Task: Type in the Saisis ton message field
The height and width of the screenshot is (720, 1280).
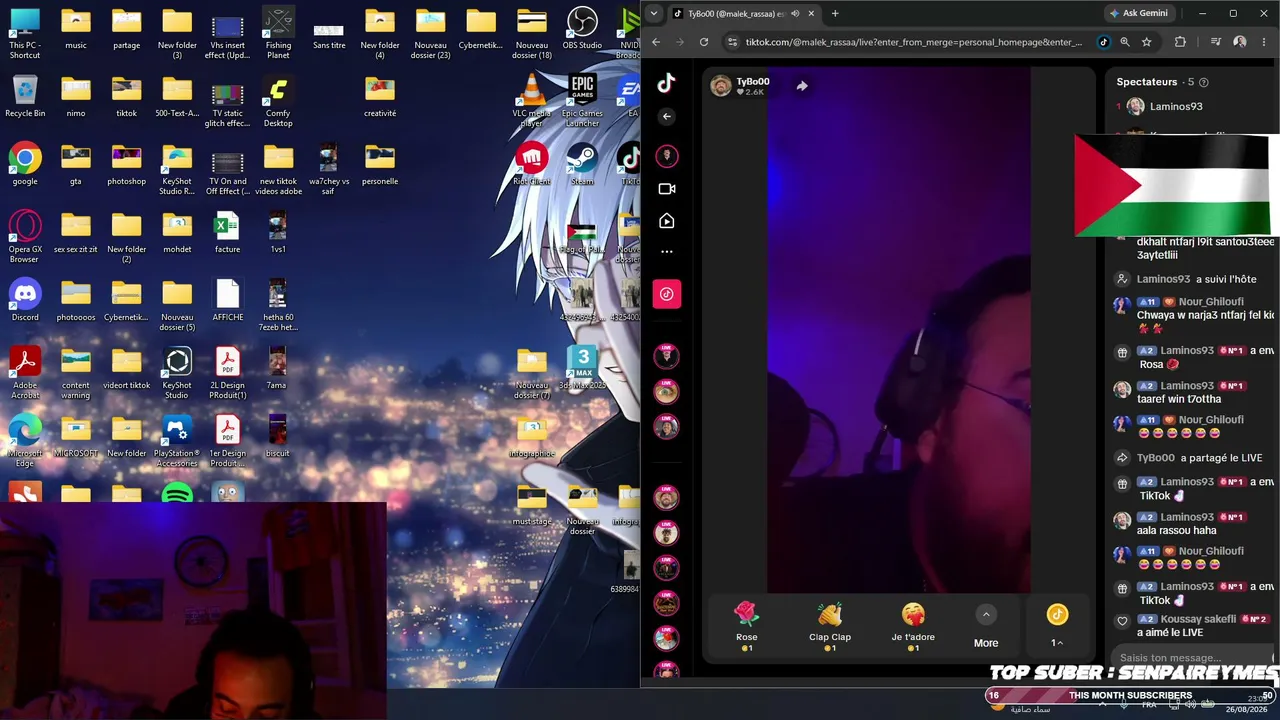Action: pos(1192,657)
